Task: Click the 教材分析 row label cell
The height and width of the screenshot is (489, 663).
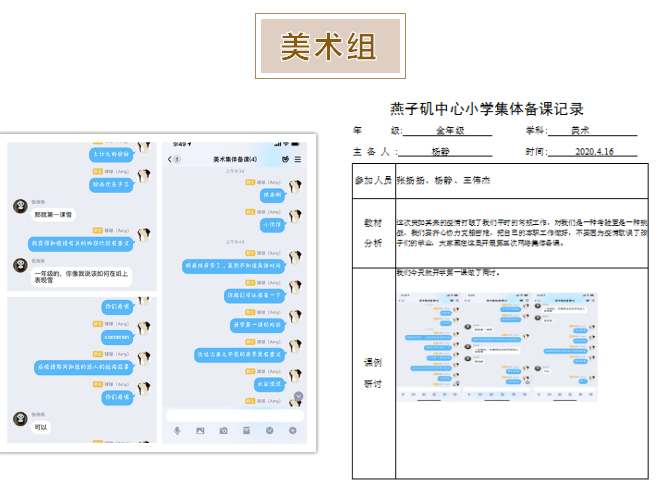Action: [x=372, y=231]
